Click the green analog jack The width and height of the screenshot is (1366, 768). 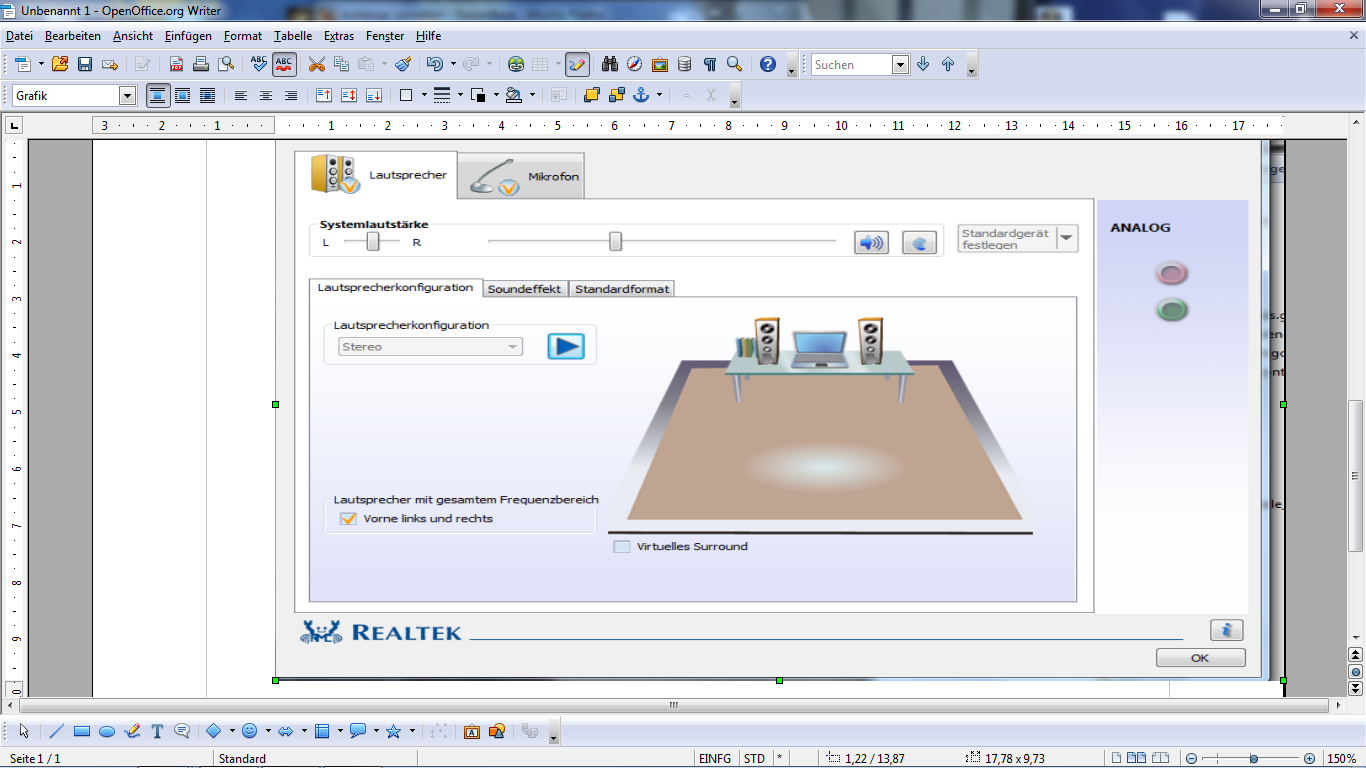pyautogui.click(x=1171, y=310)
